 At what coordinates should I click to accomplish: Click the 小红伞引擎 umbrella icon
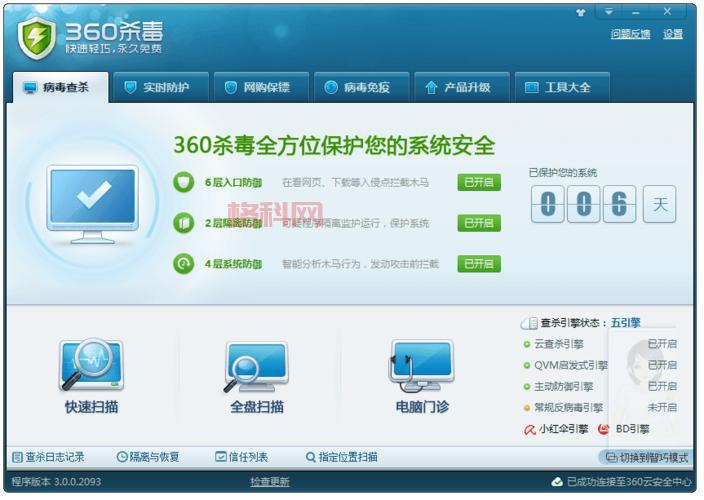point(530,430)
